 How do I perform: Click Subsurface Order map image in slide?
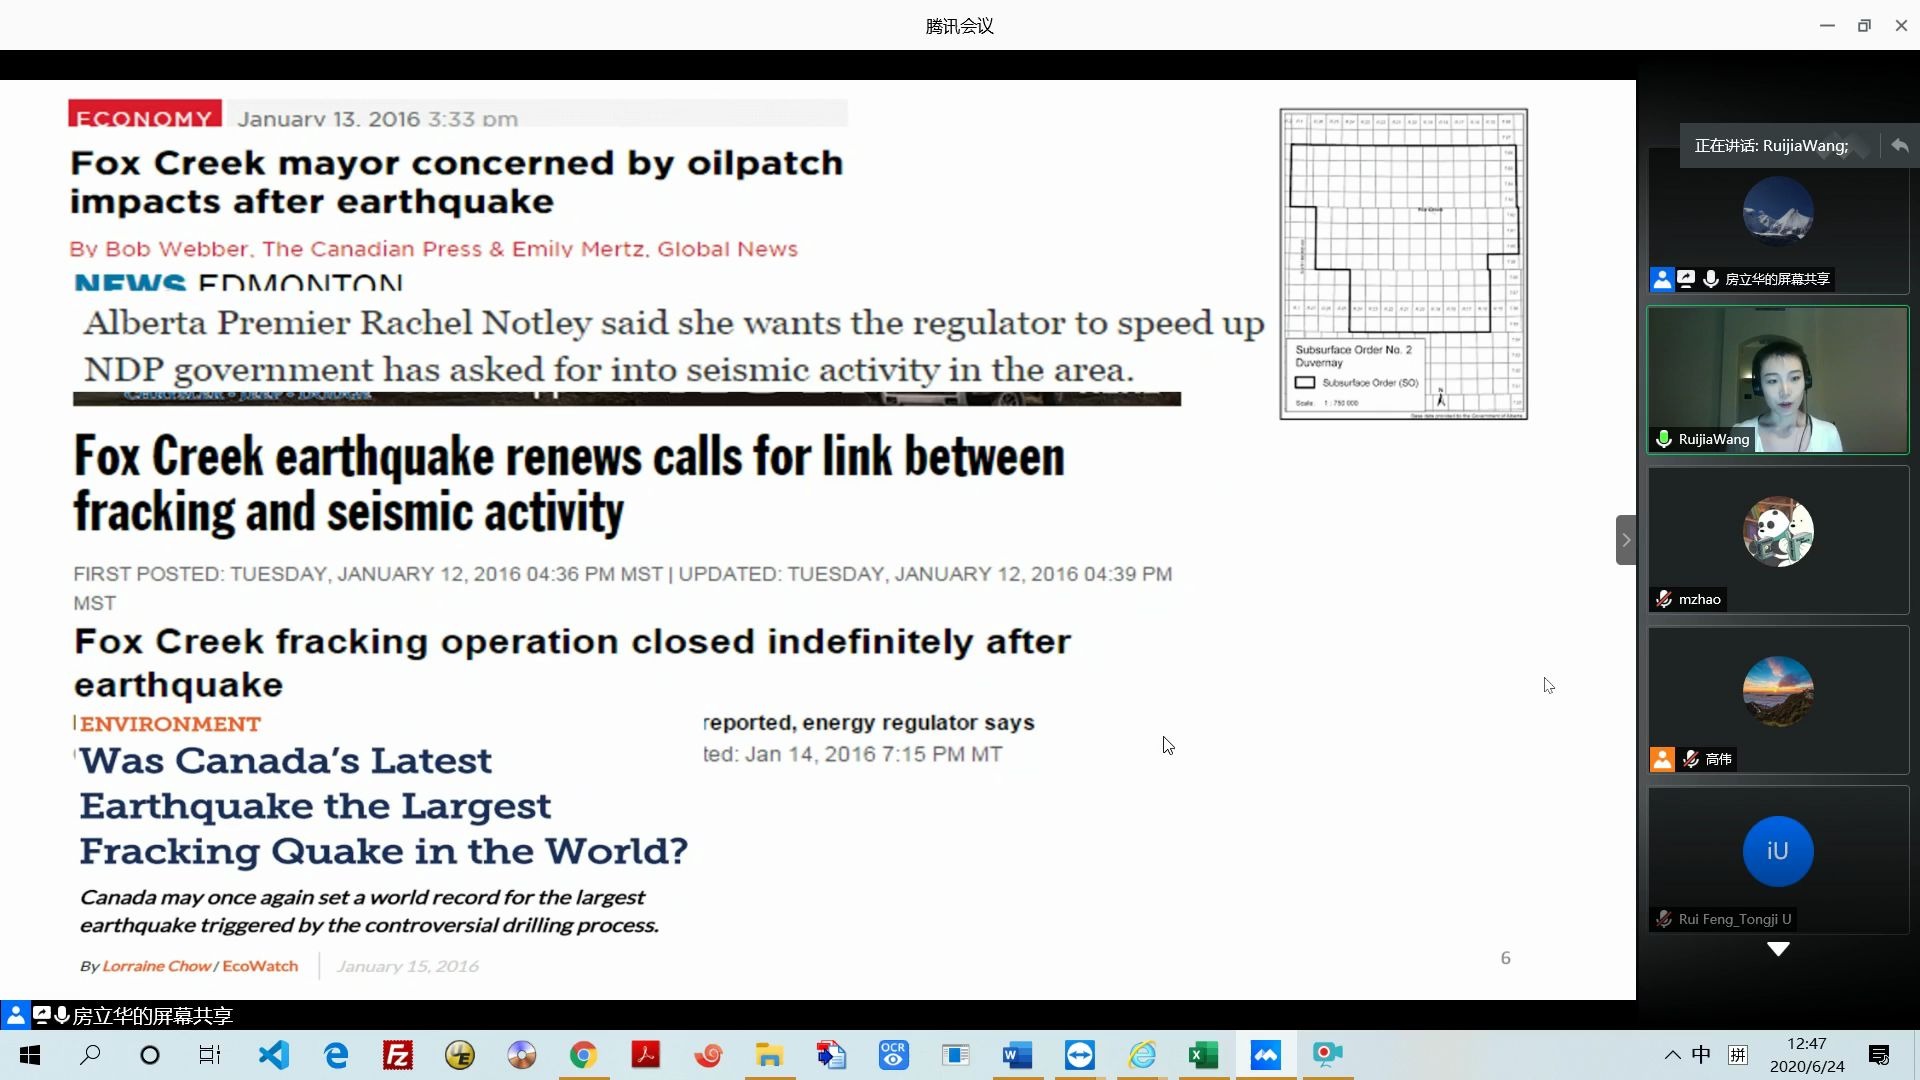point(1404,264)
